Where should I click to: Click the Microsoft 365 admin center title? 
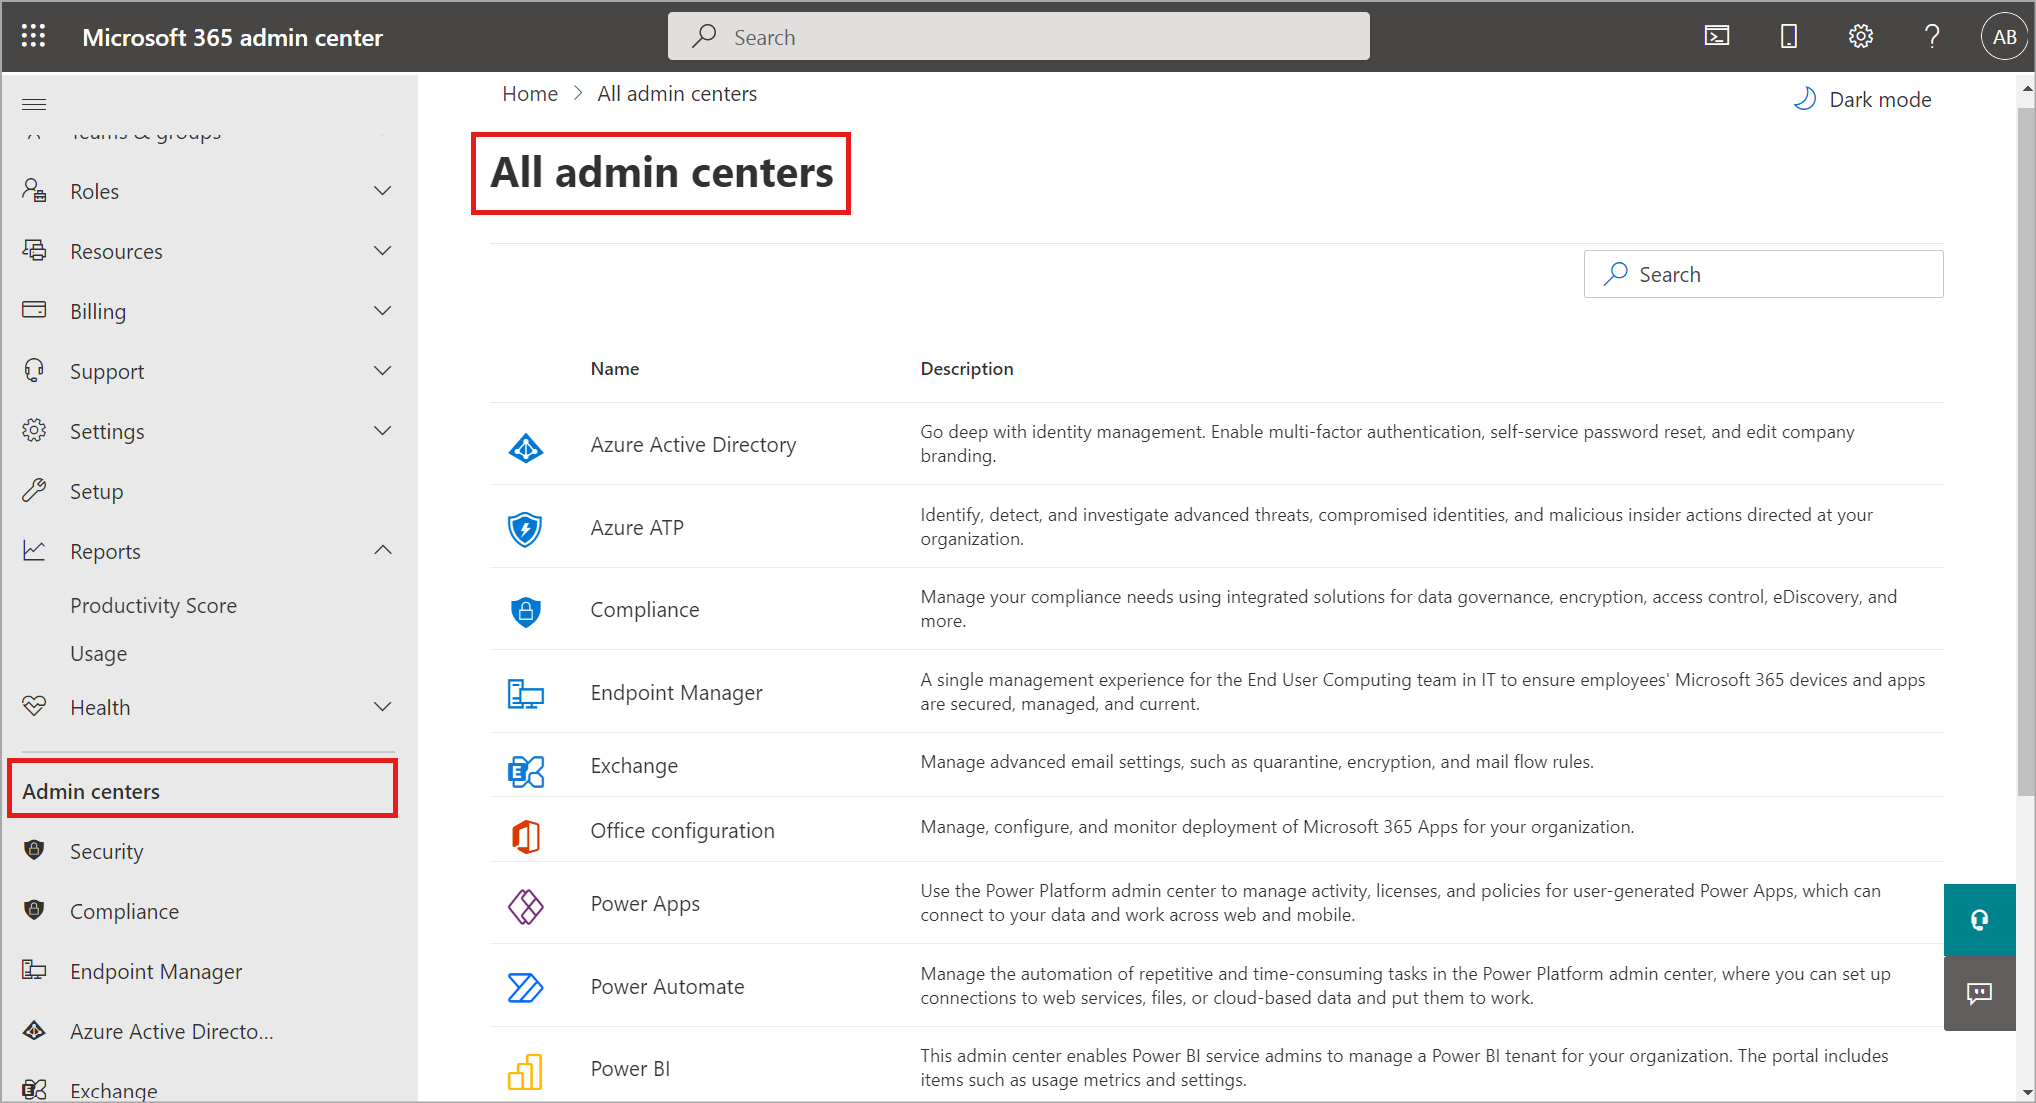(232, 38)
